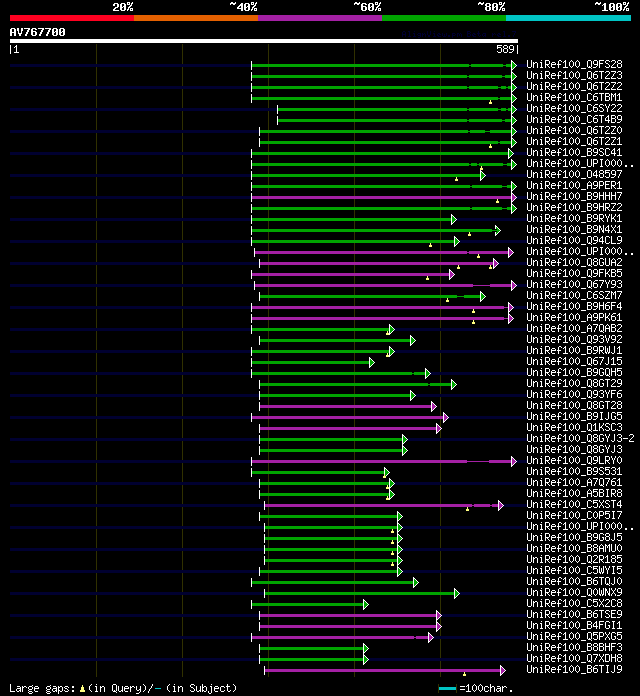Click arrowhead ending the UniRef100_C6SZM7 alignment
This screenshot has height=696, width=640.
coord(483,297)
